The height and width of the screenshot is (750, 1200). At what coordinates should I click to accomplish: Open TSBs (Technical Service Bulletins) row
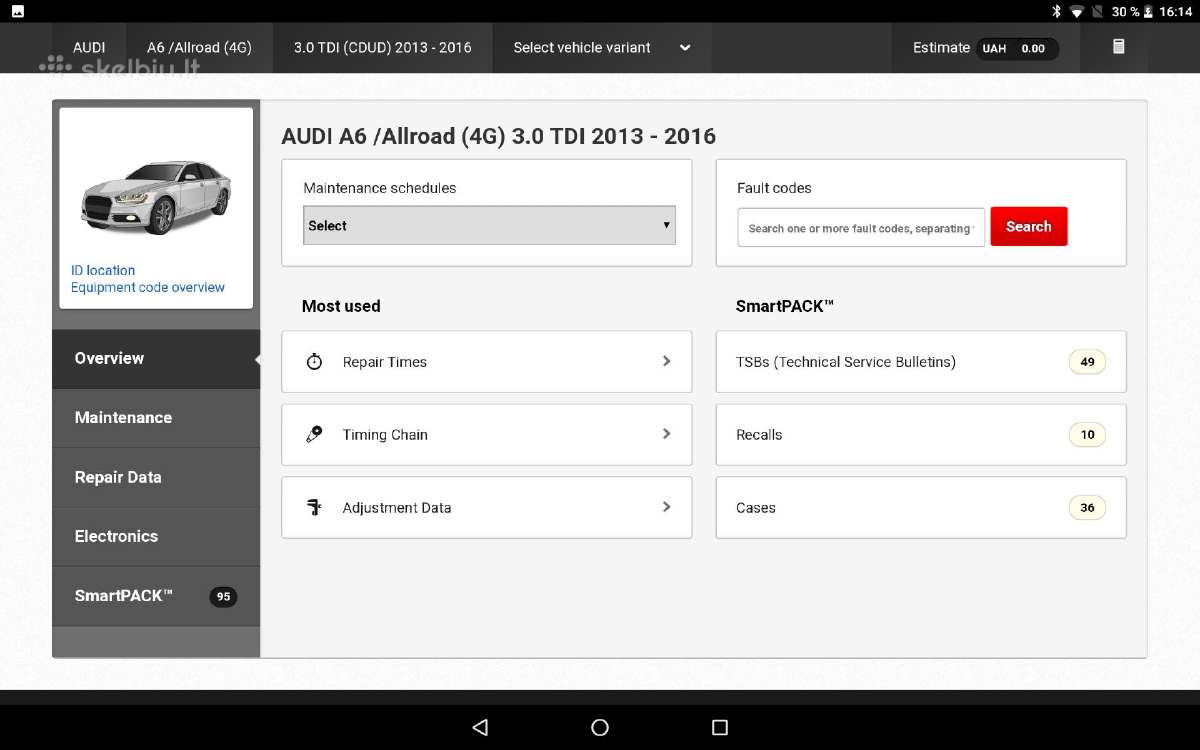(x=921, y=362)
